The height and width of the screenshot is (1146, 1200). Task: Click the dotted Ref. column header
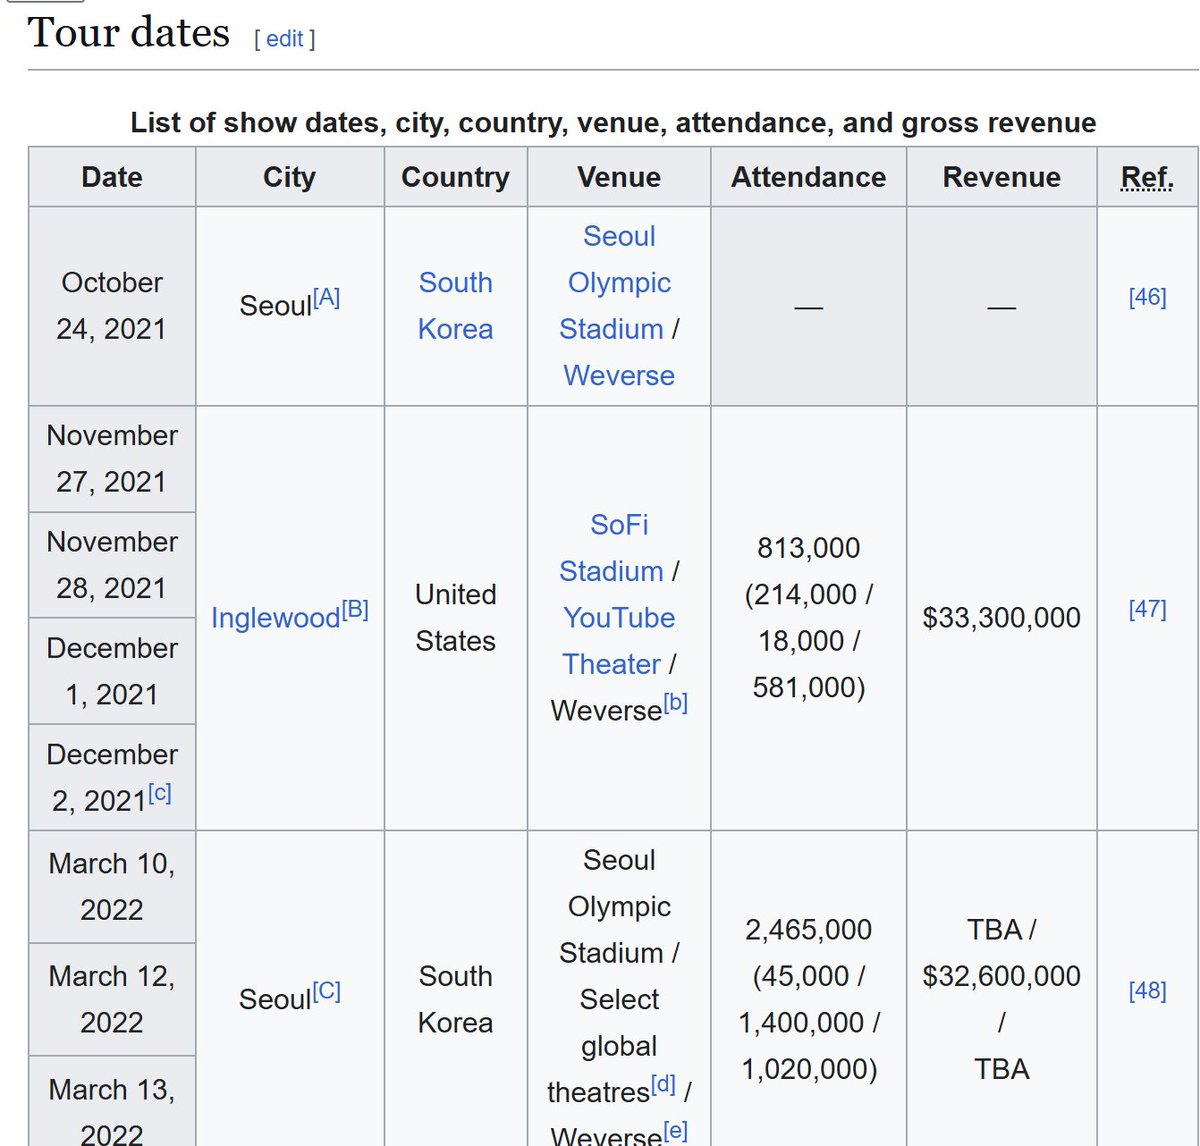[x=1146, y=176]
